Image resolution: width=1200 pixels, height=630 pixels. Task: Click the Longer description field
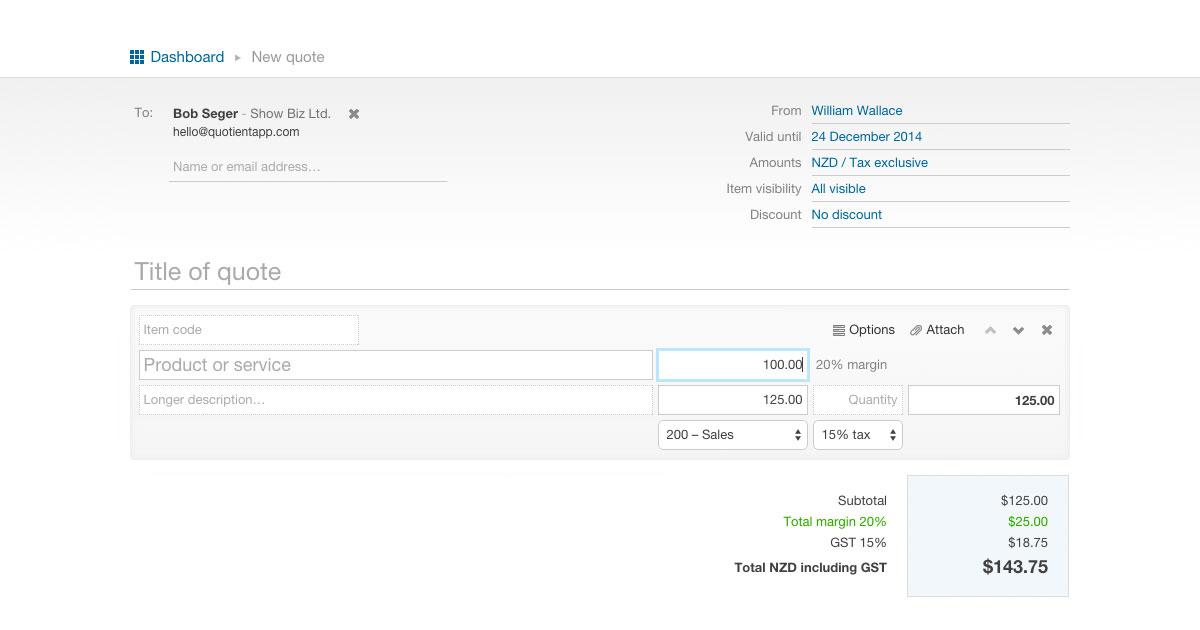(395, 400)
